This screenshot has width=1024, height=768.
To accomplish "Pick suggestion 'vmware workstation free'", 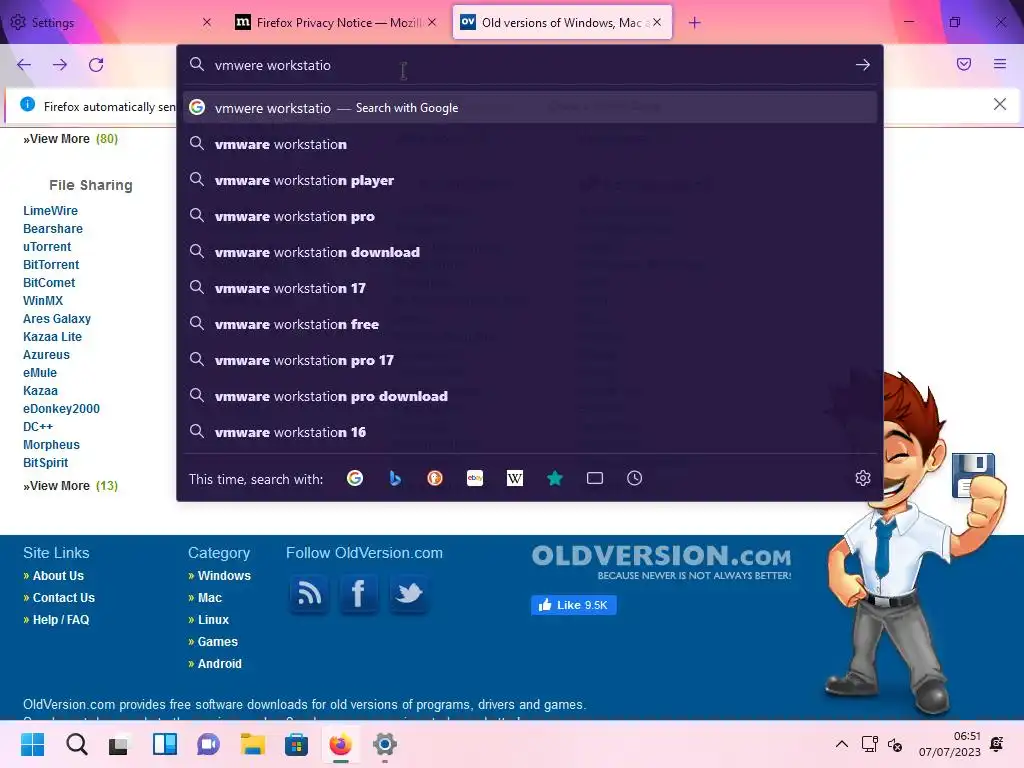I will (530, 324).
